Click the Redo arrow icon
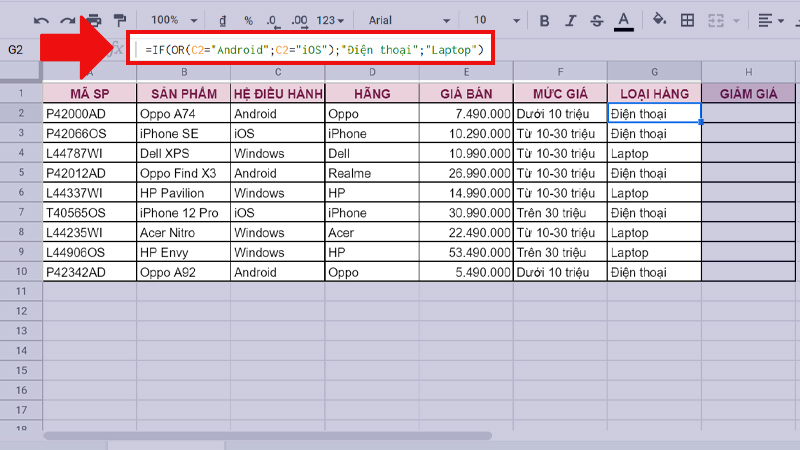The image size is (800, 450). pyautogui.click(x=67, y=20)
